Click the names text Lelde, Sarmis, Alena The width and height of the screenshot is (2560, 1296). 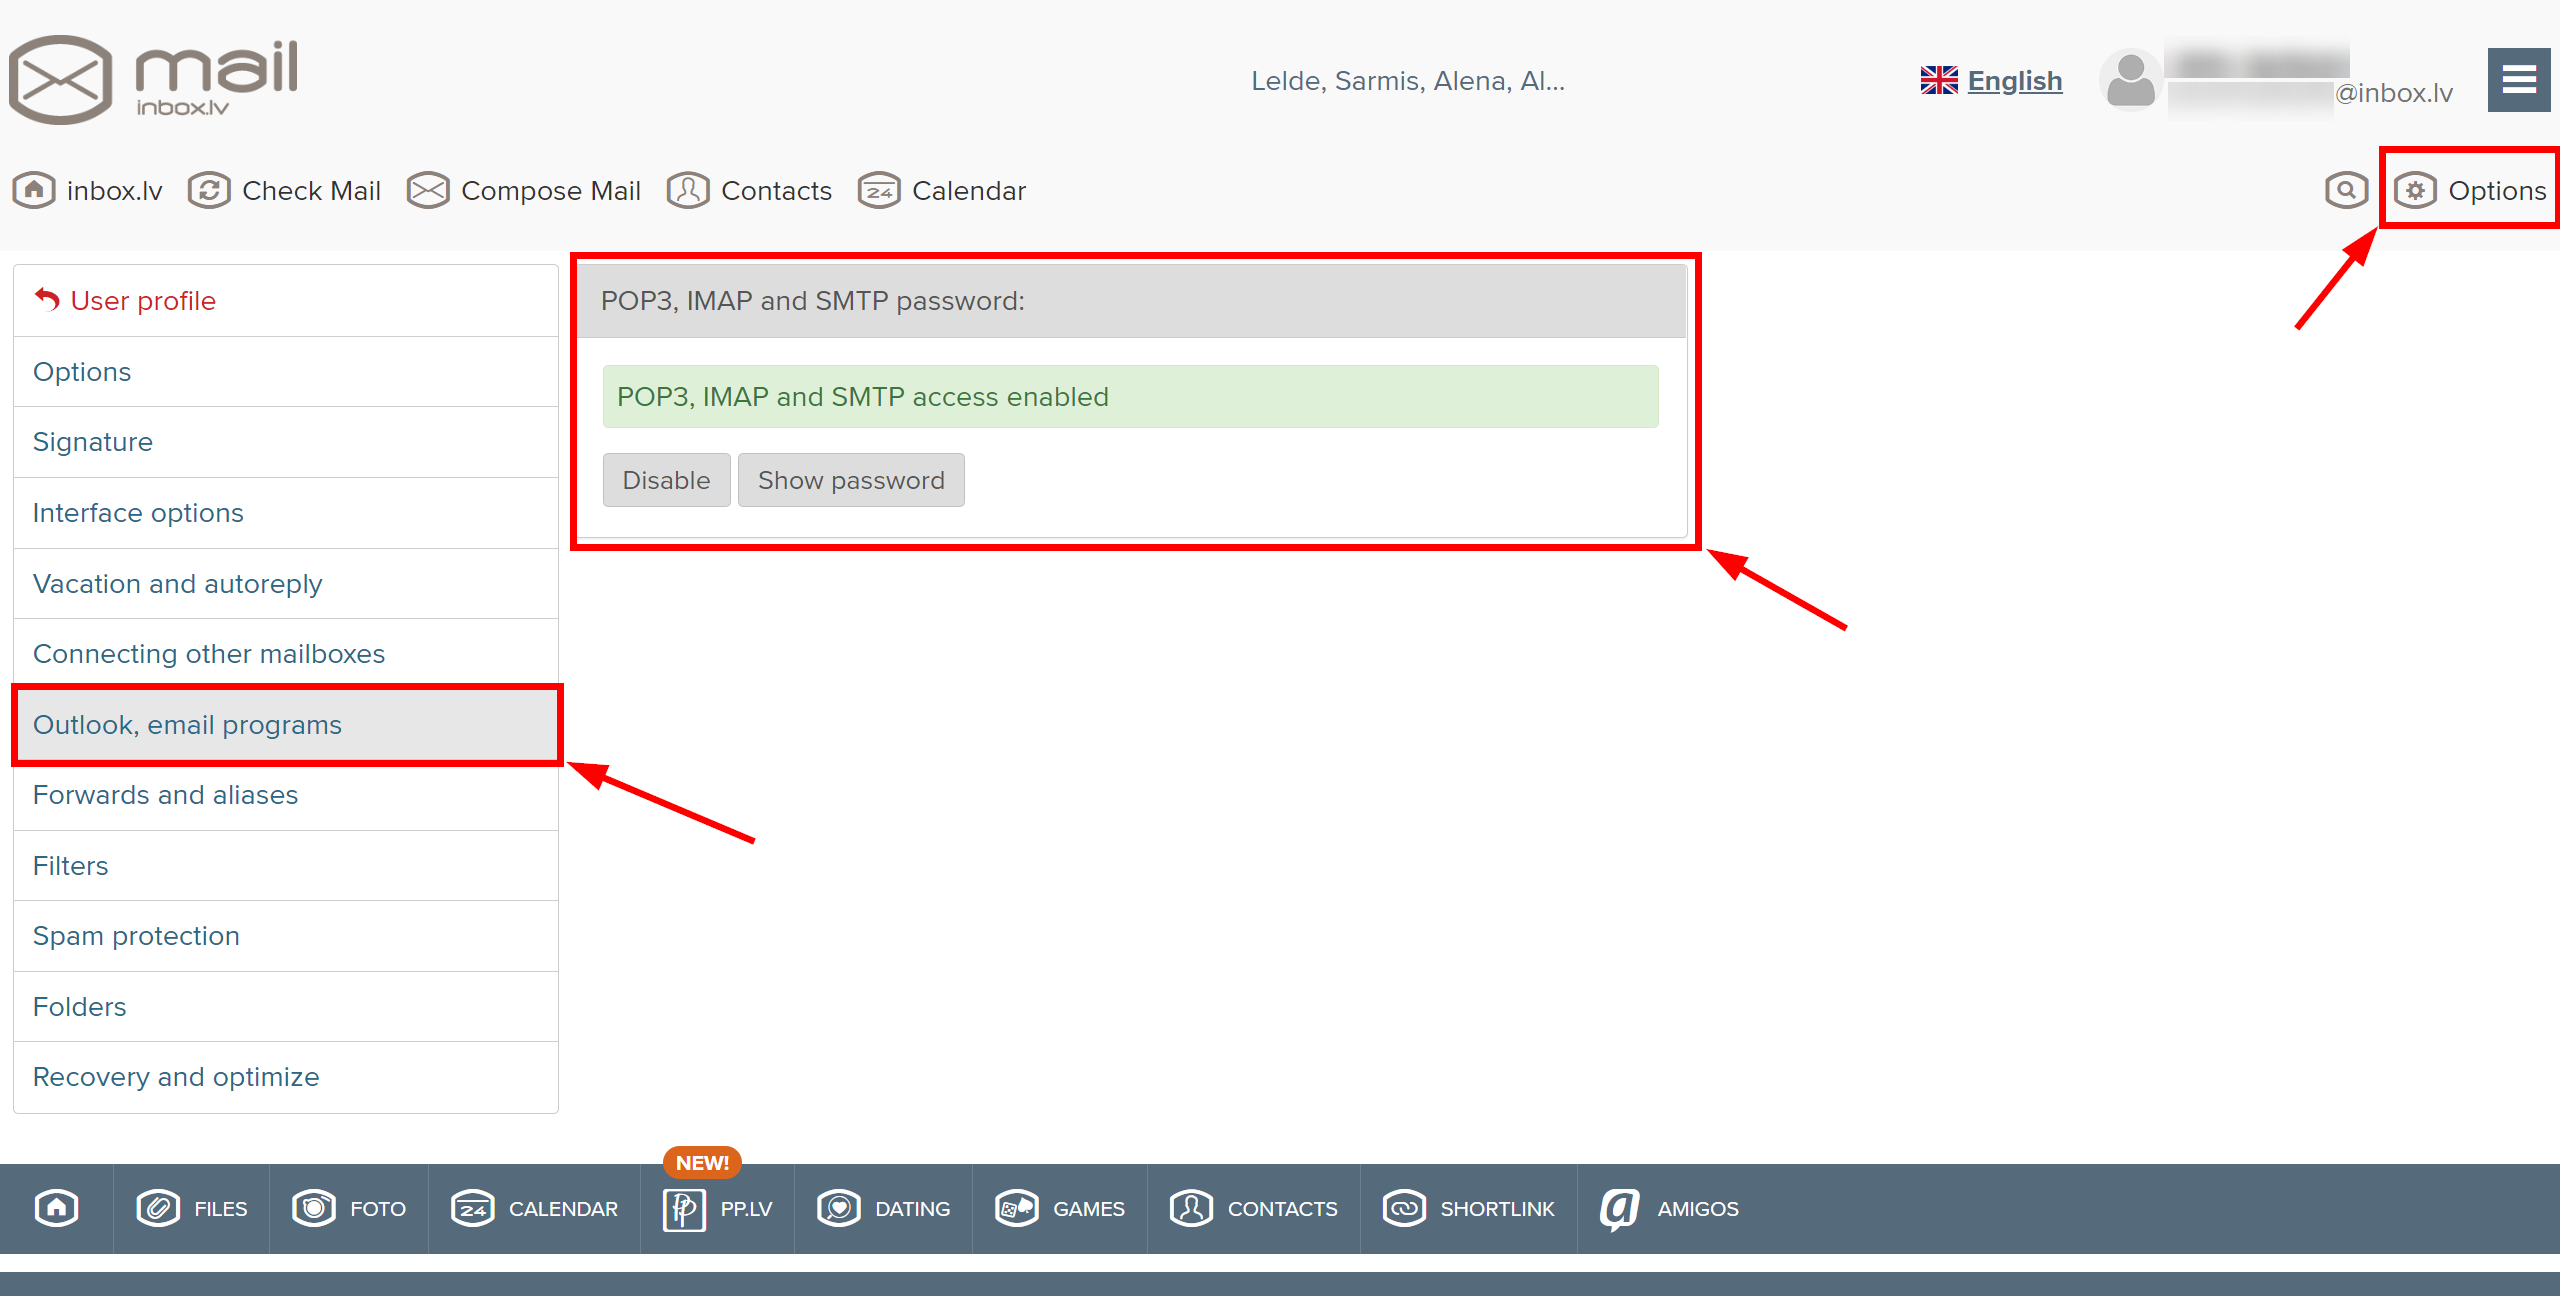1408,81
